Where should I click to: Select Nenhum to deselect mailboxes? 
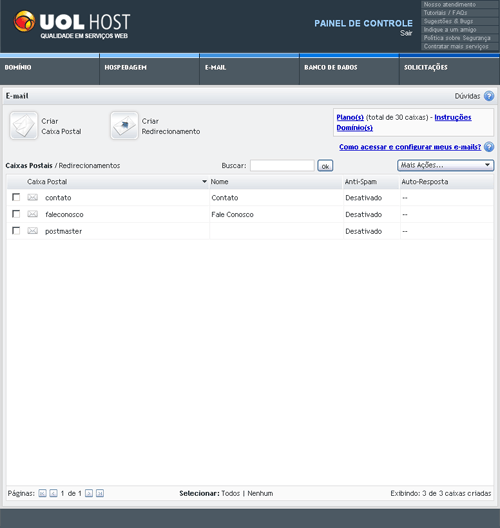pos(260,493)
